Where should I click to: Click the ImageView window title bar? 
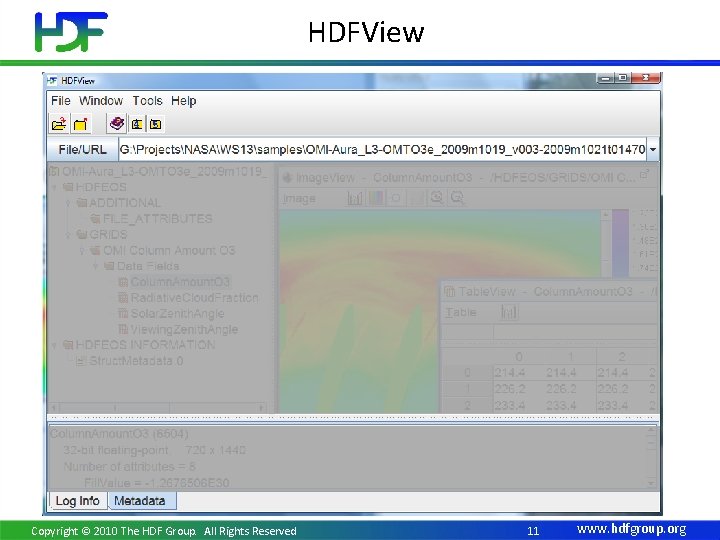466,177
